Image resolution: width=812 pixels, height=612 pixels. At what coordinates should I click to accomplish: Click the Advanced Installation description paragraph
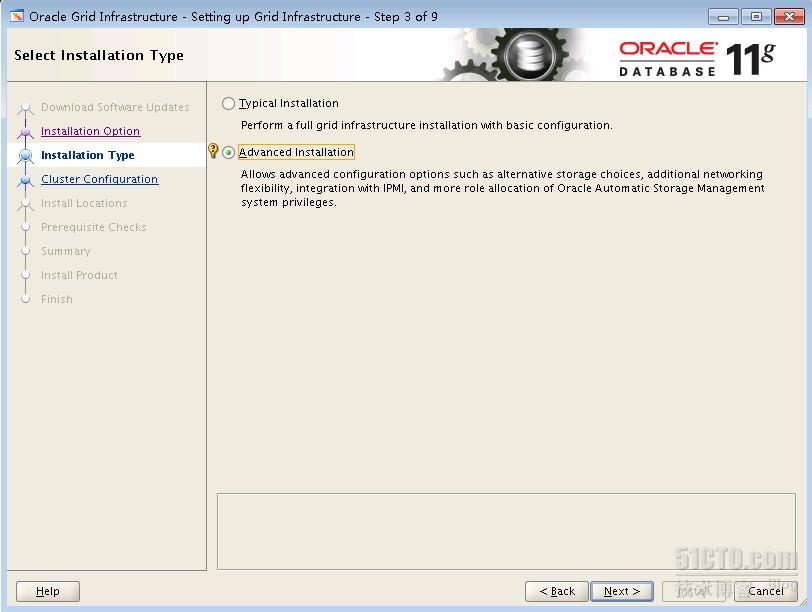[x=502, y=188]
